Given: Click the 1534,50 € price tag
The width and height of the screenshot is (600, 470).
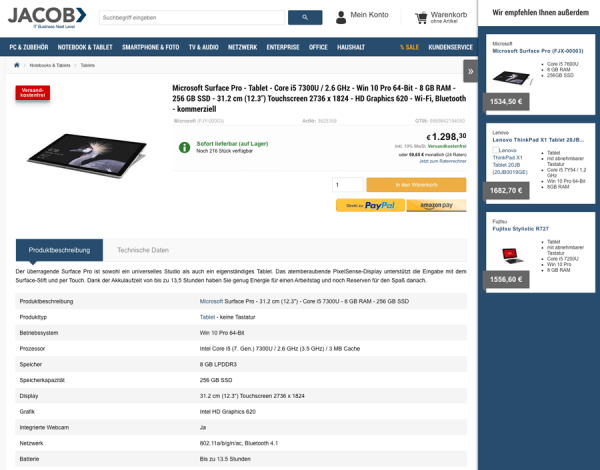Looking at the screenshot, I should tap(506, 102).
